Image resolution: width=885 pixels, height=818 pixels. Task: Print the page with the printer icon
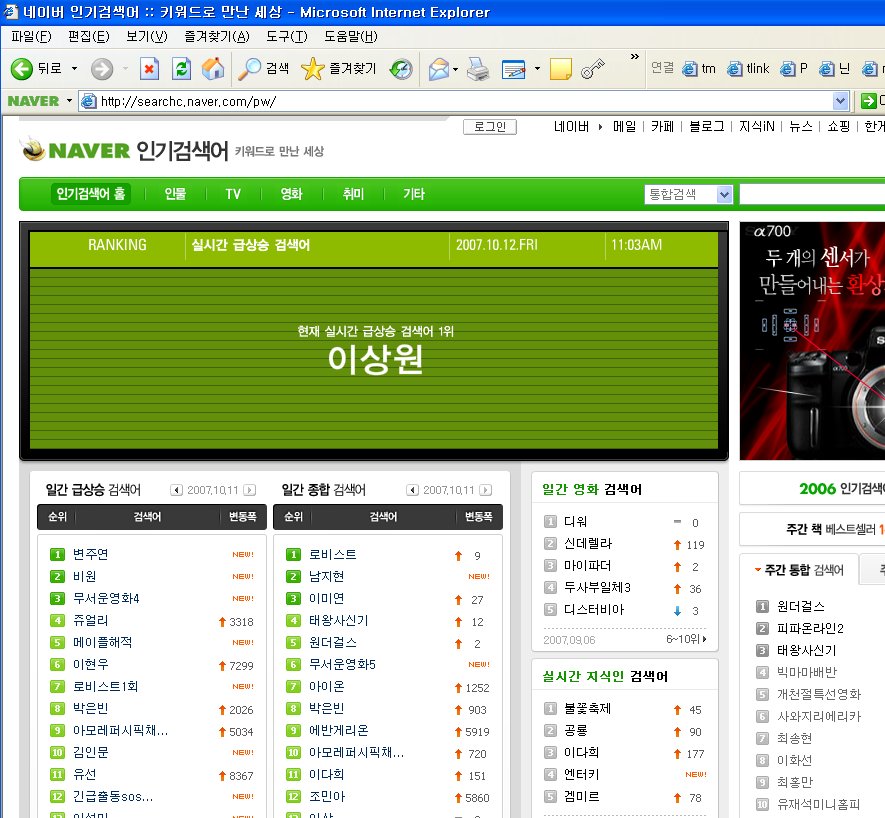478,69
